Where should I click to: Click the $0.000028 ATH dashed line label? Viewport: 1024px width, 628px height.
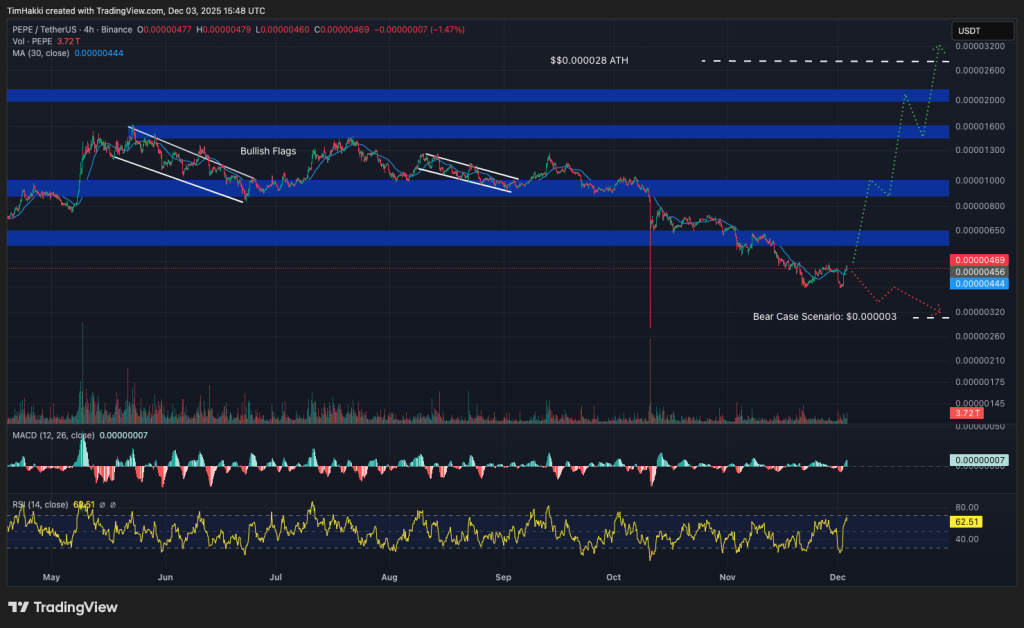(x=589, y=61)
